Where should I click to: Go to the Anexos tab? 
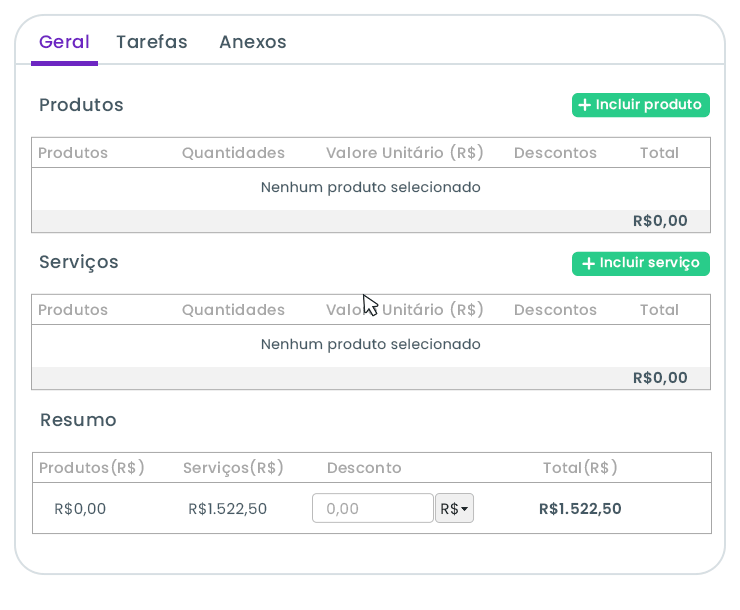(x=253, y=43)
